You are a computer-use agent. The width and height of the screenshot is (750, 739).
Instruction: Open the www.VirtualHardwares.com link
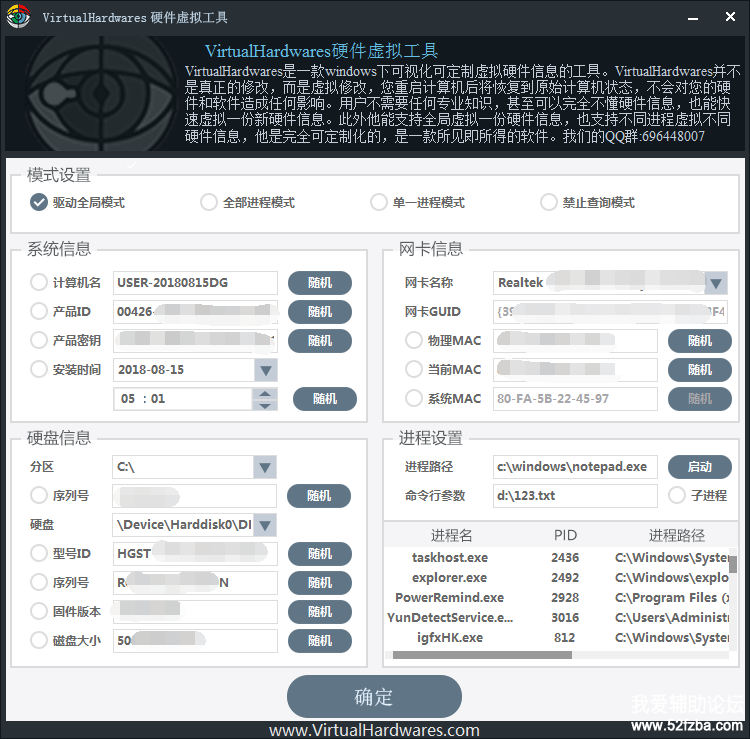(374, 730)
